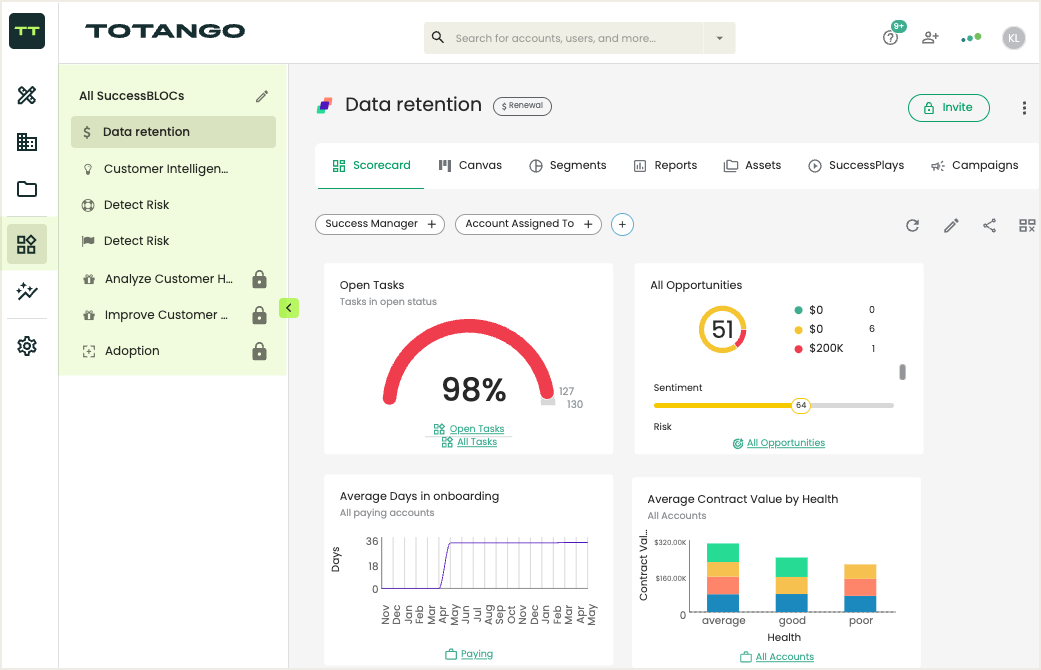Click the 51 opportunities donut chart
The image size is (1041, 670).
click(722, 329)
